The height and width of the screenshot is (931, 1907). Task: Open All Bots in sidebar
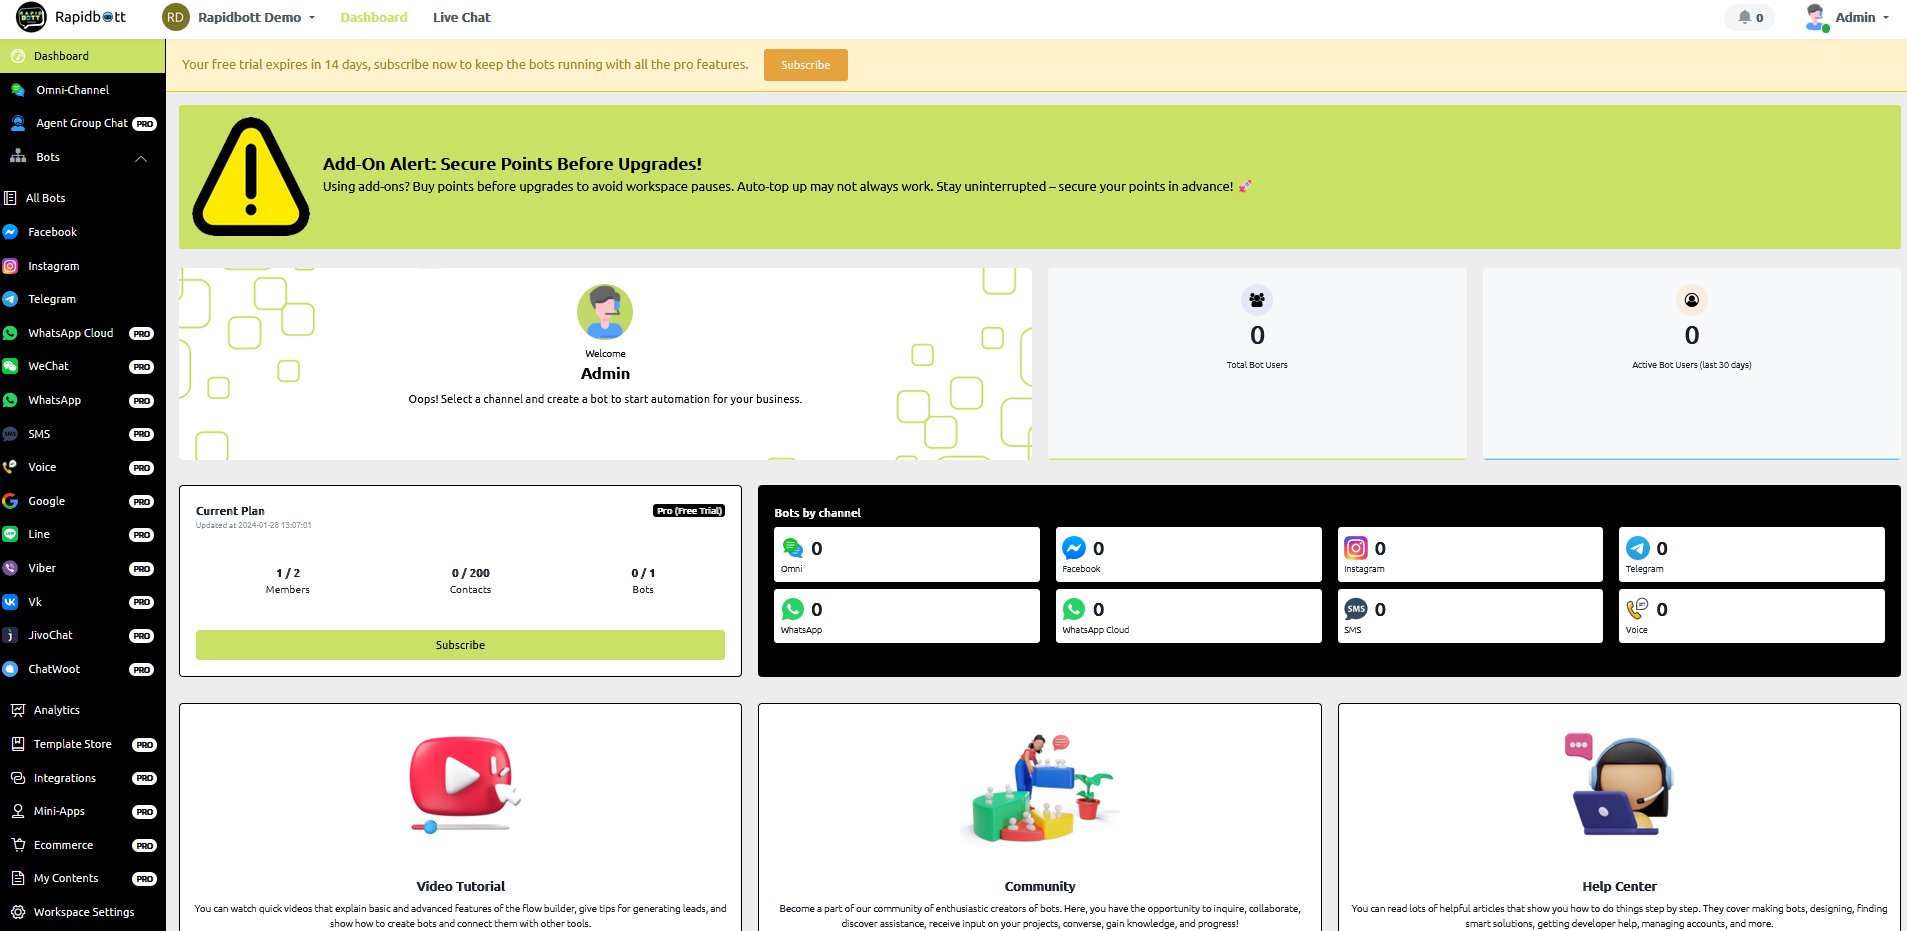46,198
